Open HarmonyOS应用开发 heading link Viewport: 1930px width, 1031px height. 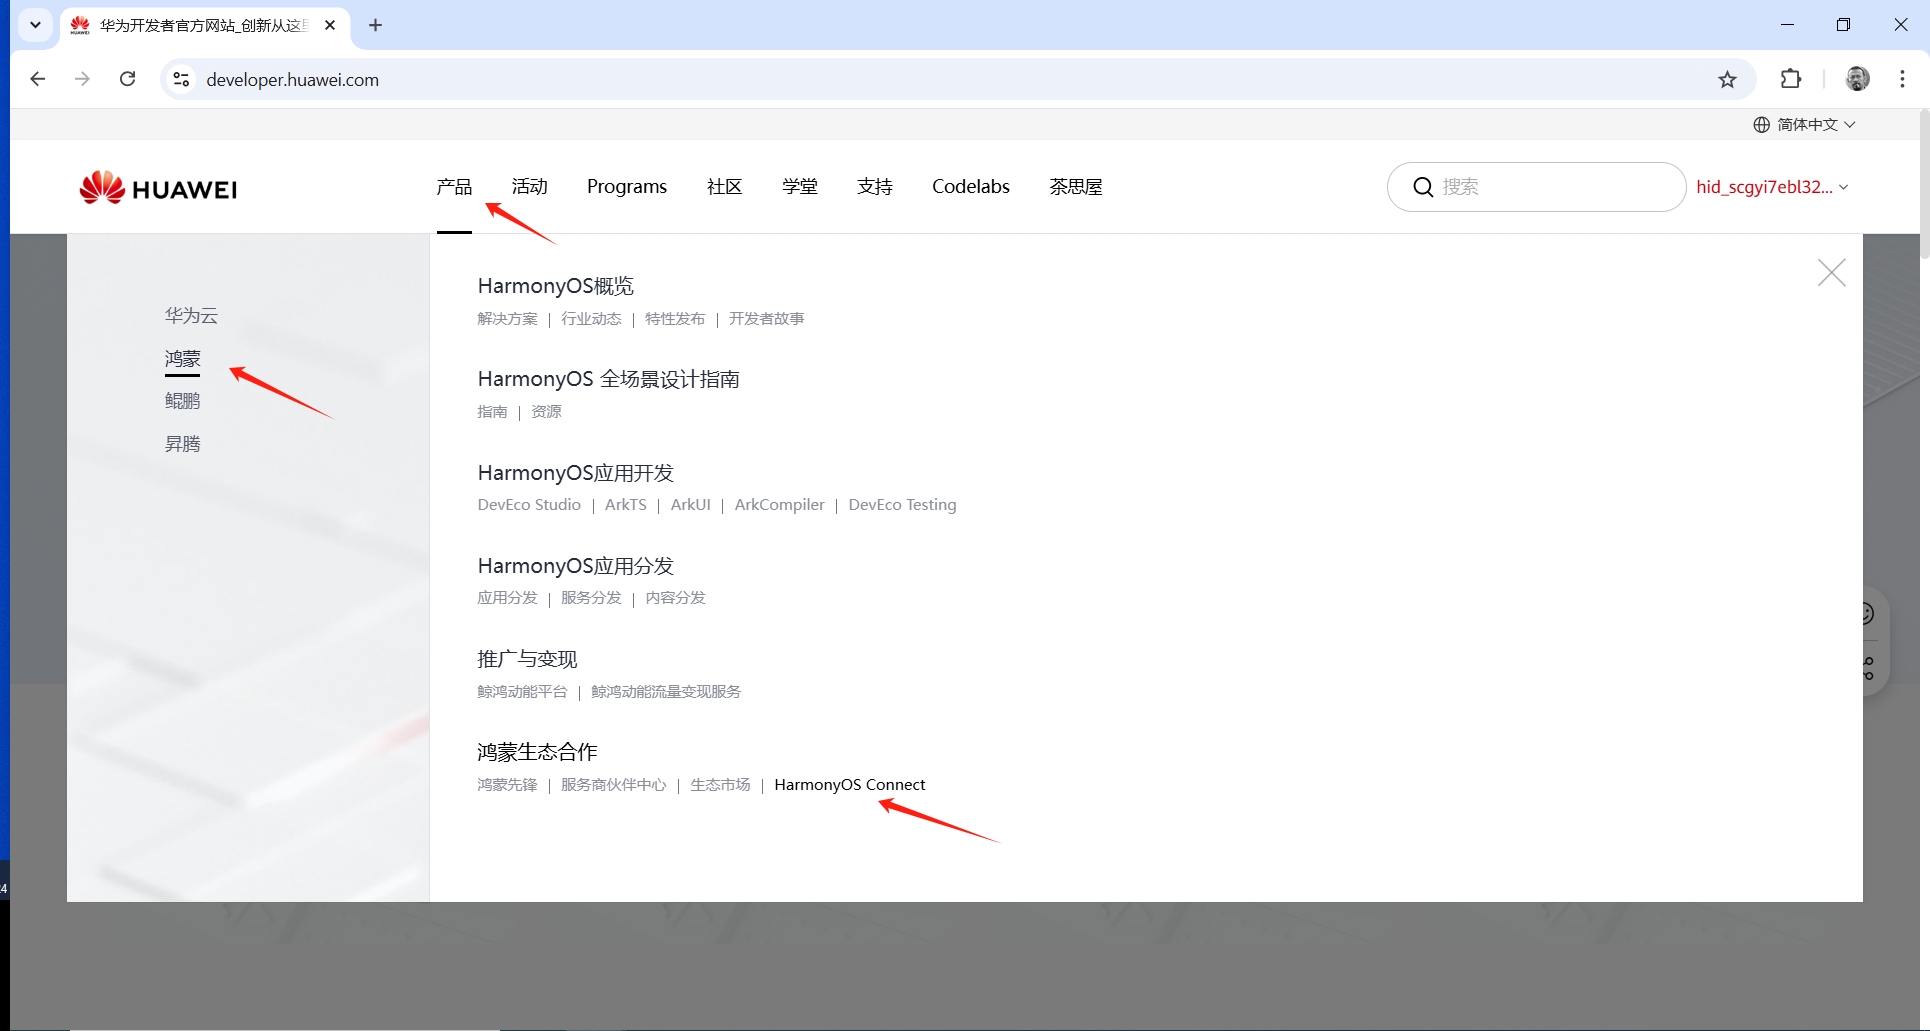click(x=576, y=473)
